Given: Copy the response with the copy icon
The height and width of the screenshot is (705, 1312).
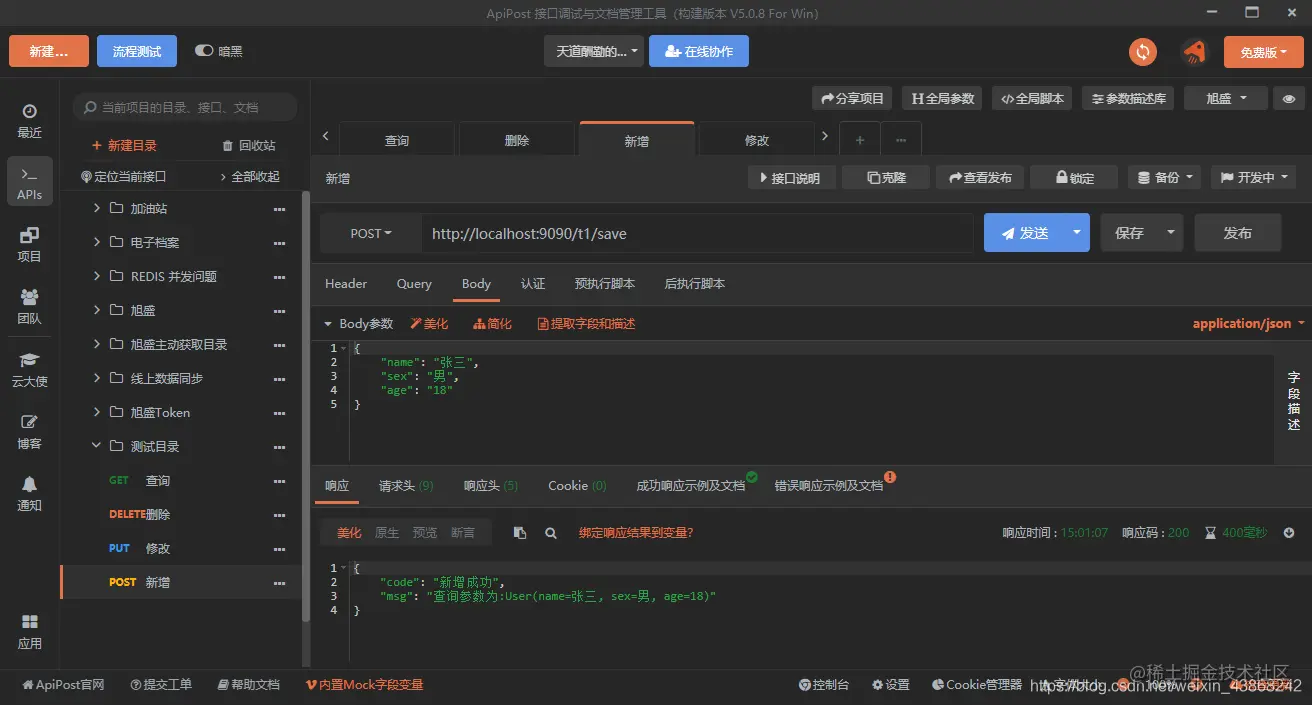Looking at the screenshot, I should 520,533.
